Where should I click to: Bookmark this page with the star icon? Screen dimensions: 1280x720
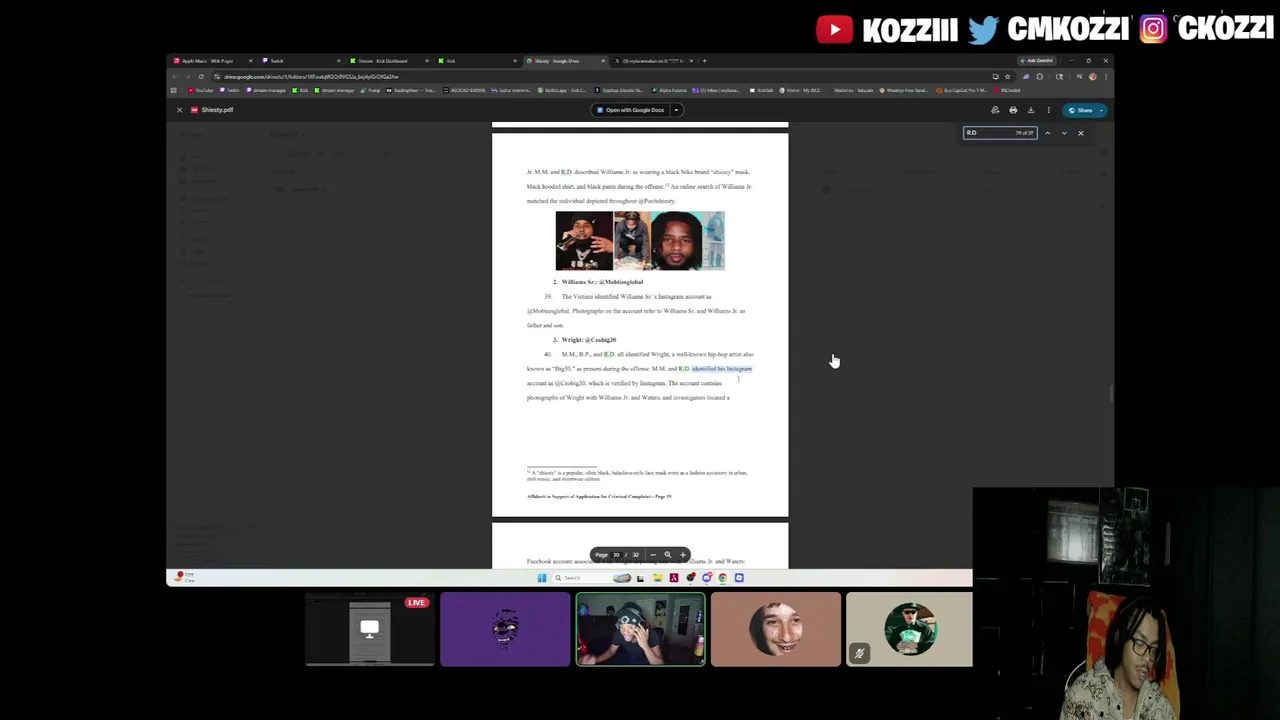point(1007,76)
